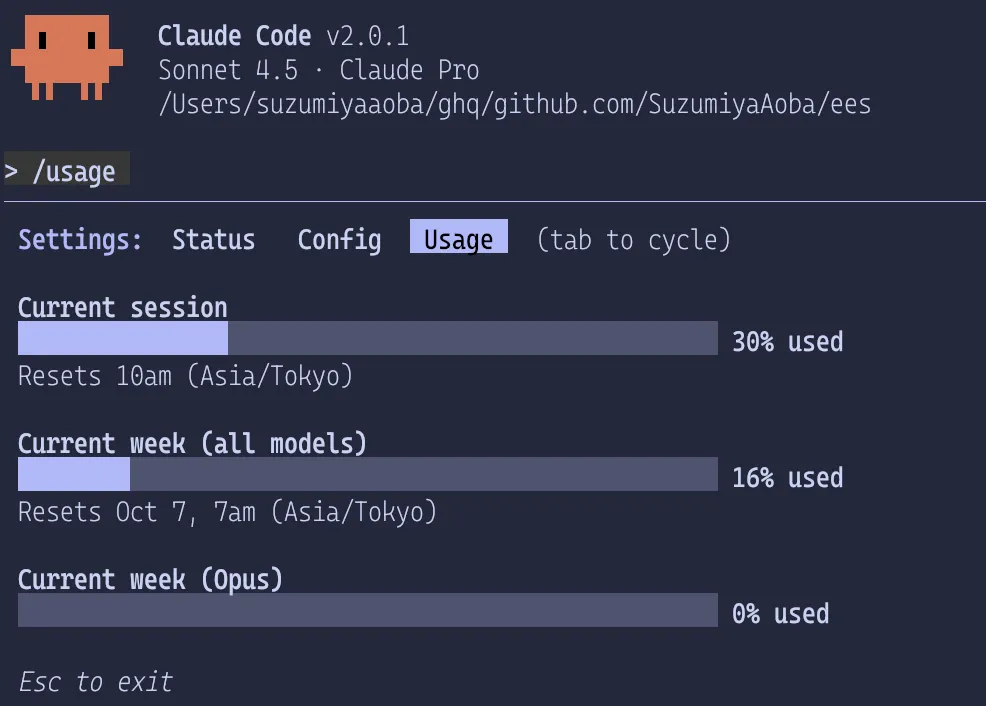
Task: Select the Config settings tab
Action: [338, 240]
